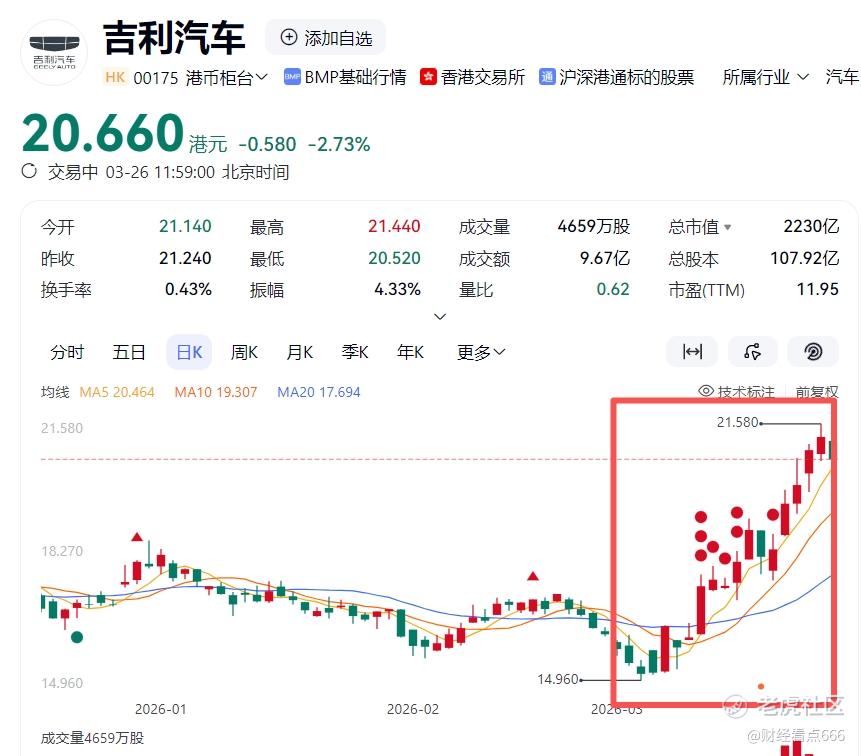Click the small orange dot marker
Screen dimensions: 861x756
pyautogui.click(x=761, y=686)
